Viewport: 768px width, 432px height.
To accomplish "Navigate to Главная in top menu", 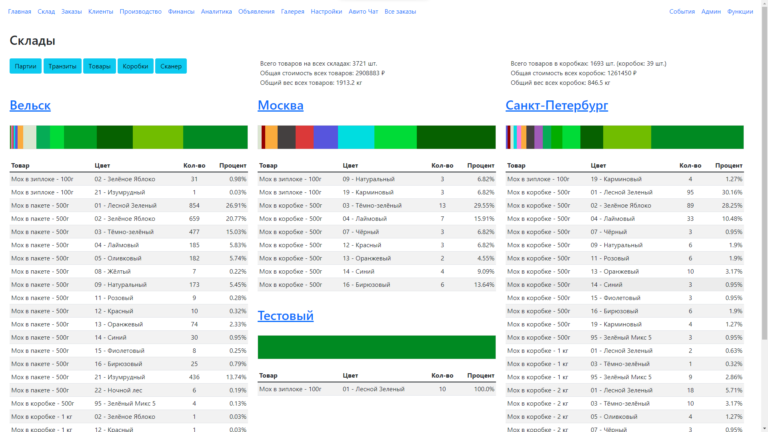I will pyautogui.click(x=20, y=10).
